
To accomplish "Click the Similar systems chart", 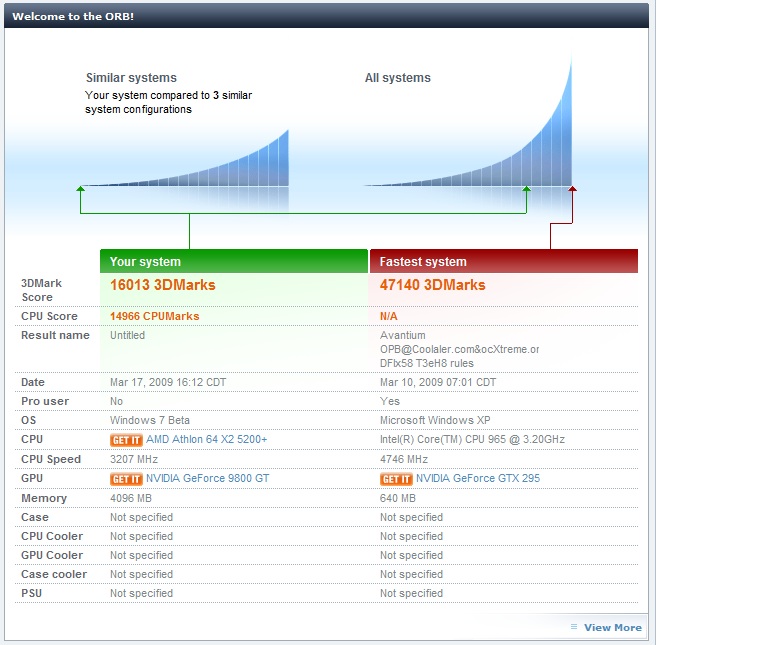I will point(186,159).
